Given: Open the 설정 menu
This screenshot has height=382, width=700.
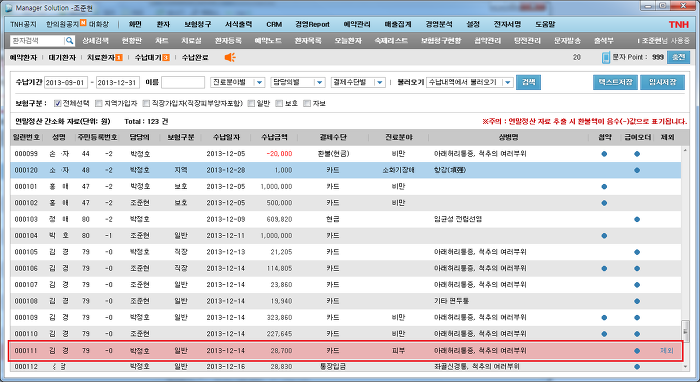Looking at the screenshot, I should pyautogui.click(x=472, y=24).
